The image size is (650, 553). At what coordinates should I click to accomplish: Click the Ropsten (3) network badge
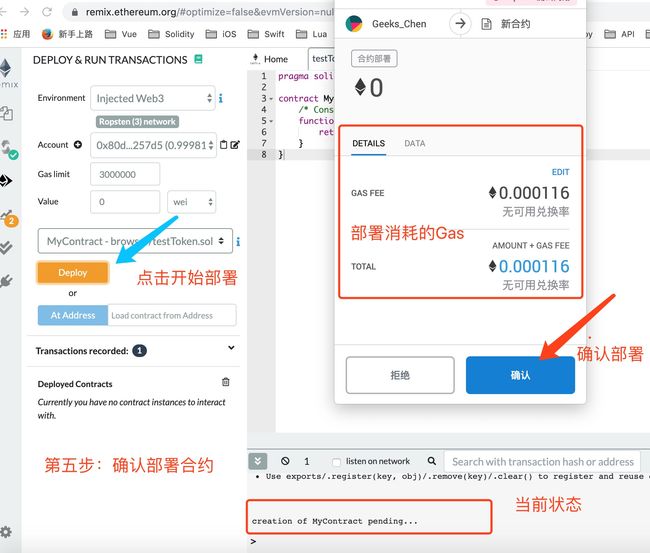tap(137, 121)
